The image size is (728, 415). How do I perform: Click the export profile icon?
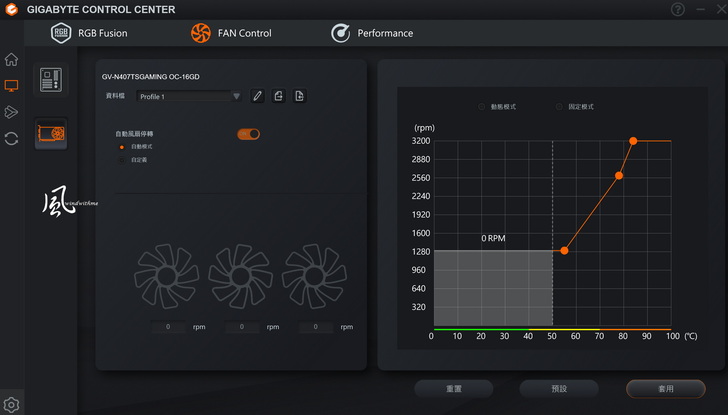(279, 96)
